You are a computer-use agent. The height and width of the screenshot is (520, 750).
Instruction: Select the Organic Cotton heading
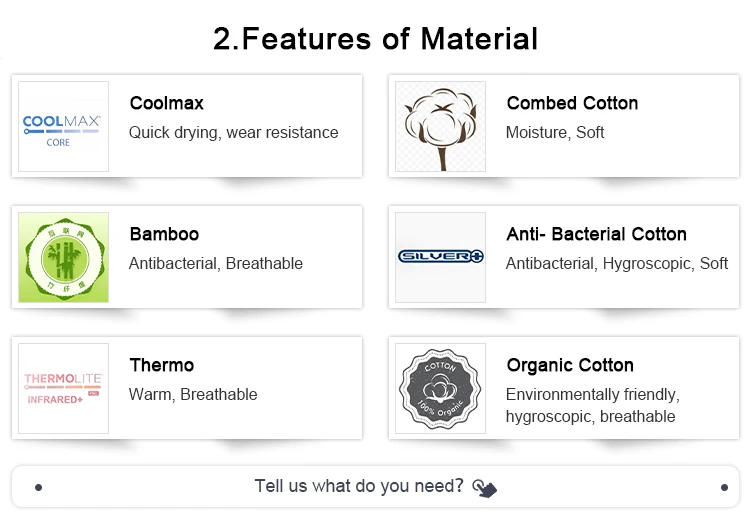[570, 365]
